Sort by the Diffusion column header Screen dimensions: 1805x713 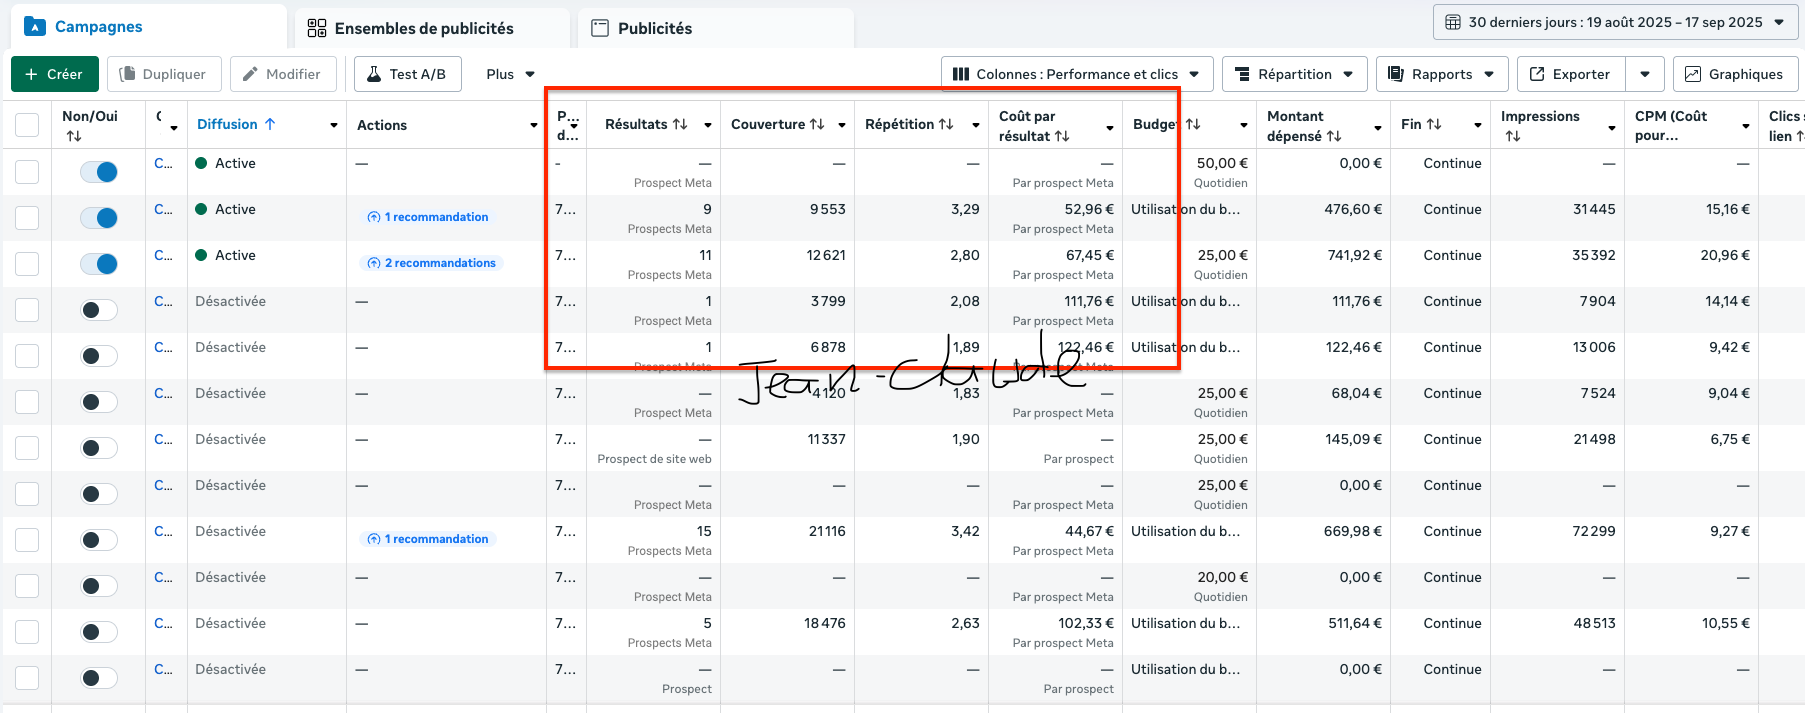pos(236,124)
